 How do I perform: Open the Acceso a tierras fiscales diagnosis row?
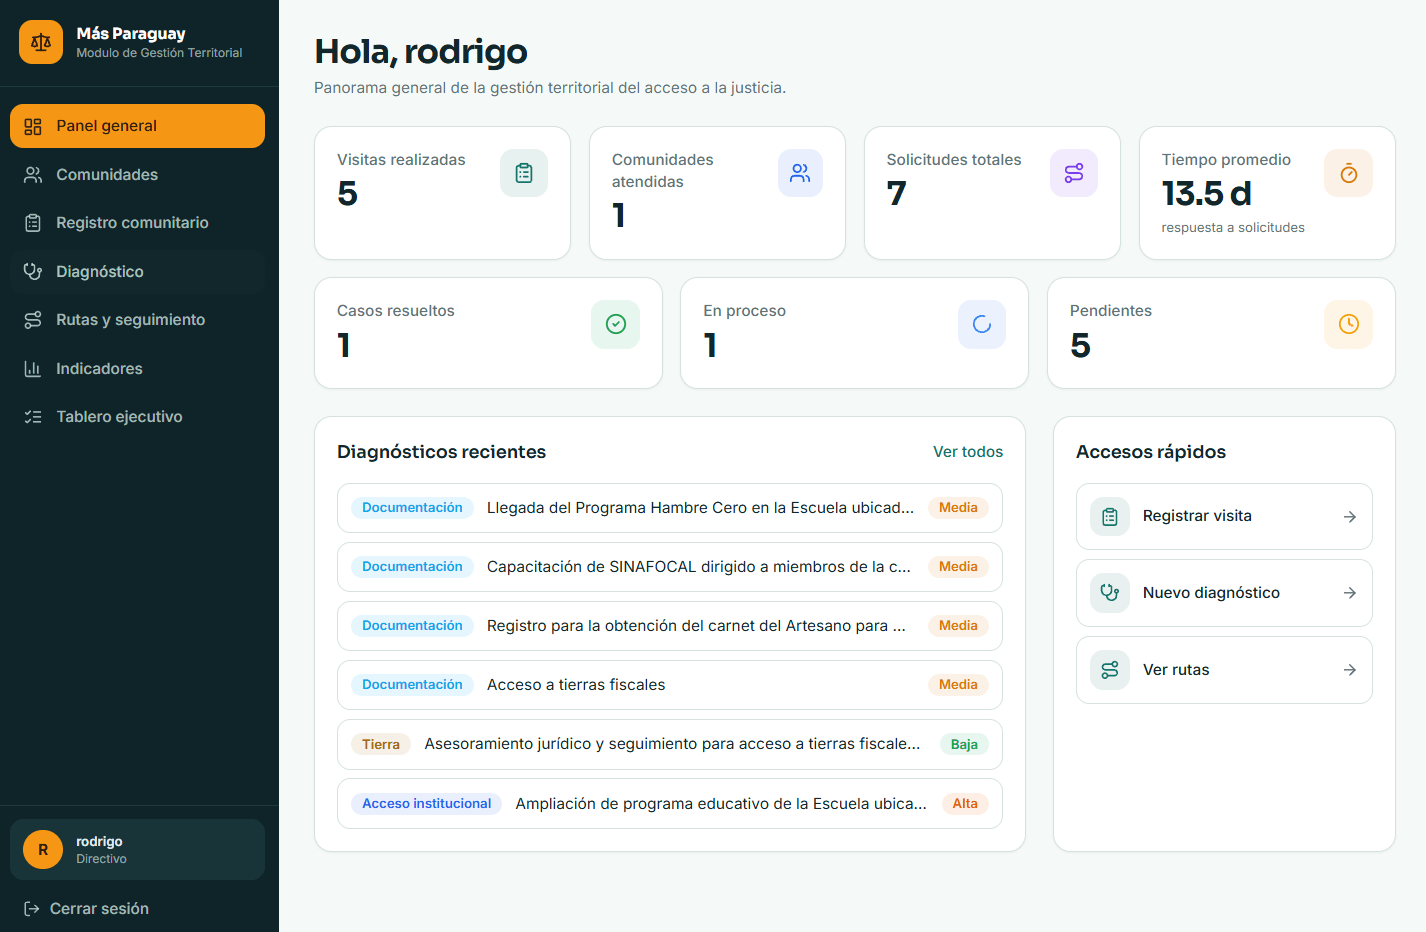pos(670,685)
